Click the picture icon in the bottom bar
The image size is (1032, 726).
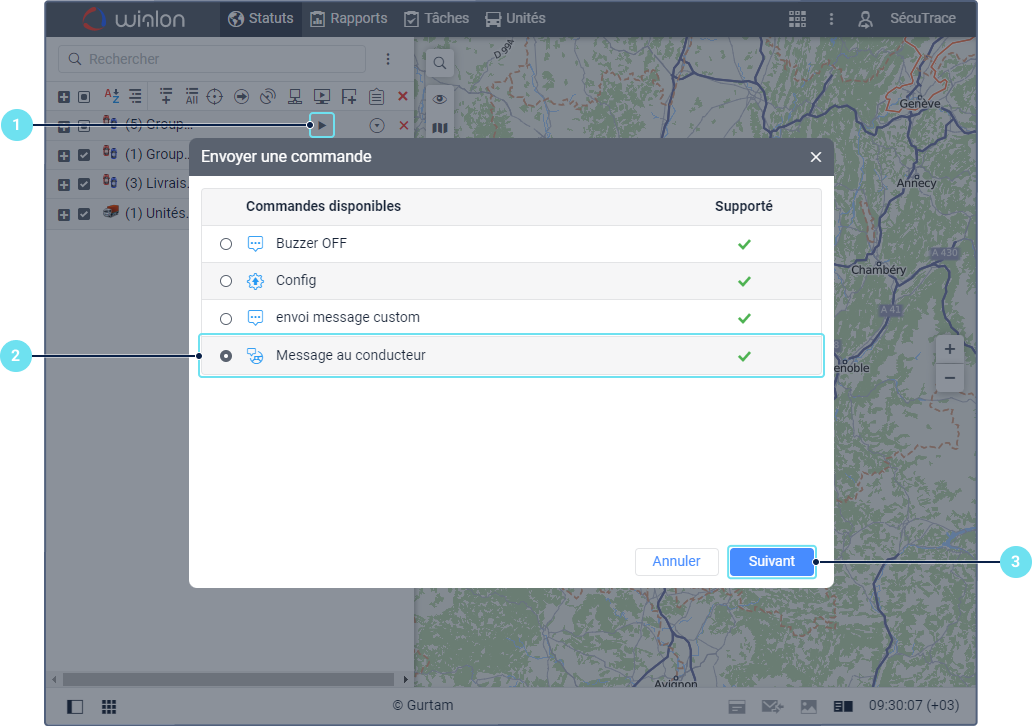pyautogui.click(x=808, y=707)
